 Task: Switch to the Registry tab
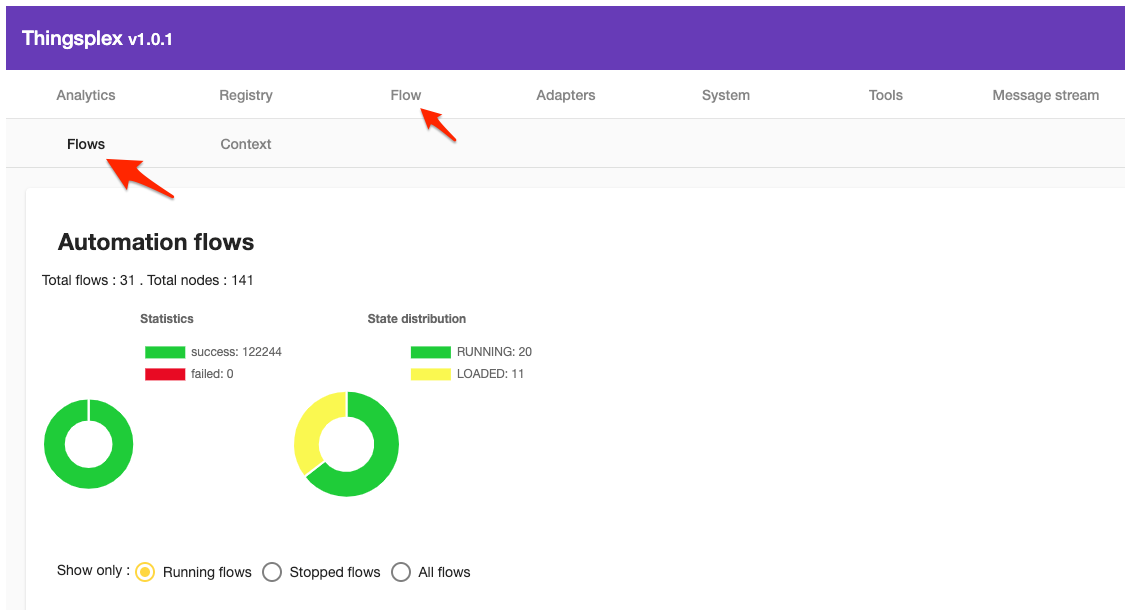(x=245, y=95)
